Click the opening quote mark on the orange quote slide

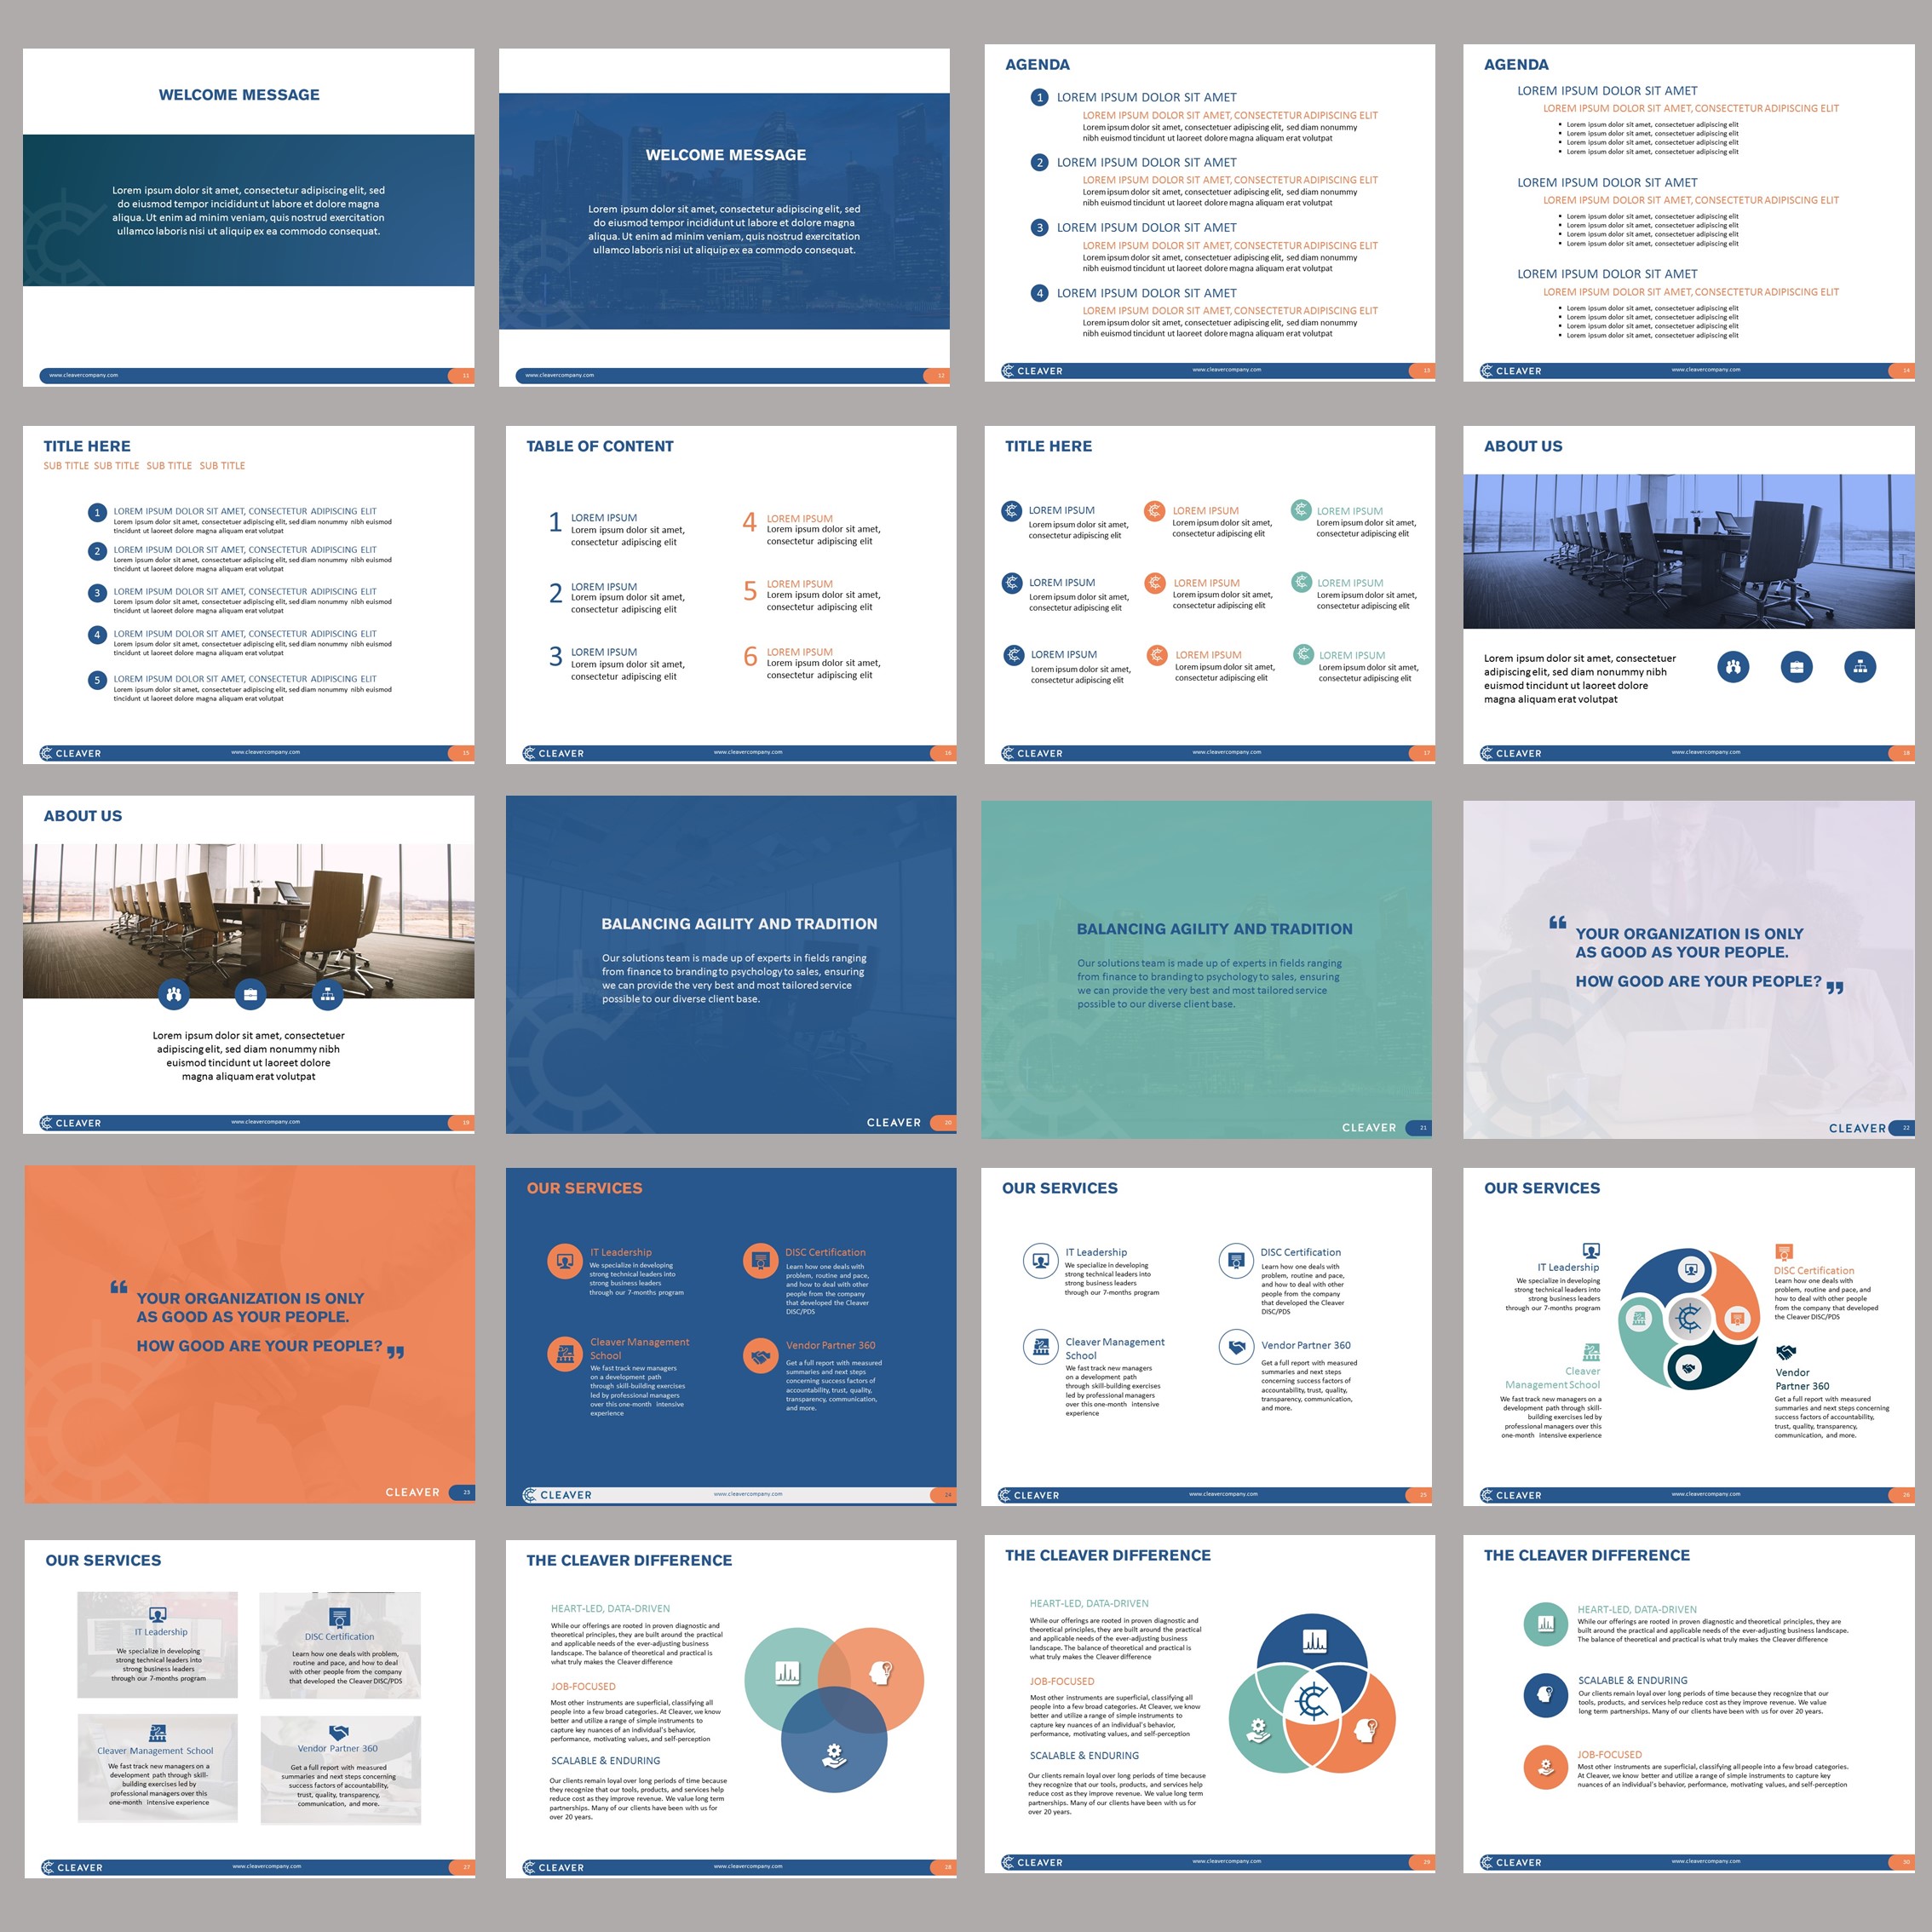[119, 1287]
